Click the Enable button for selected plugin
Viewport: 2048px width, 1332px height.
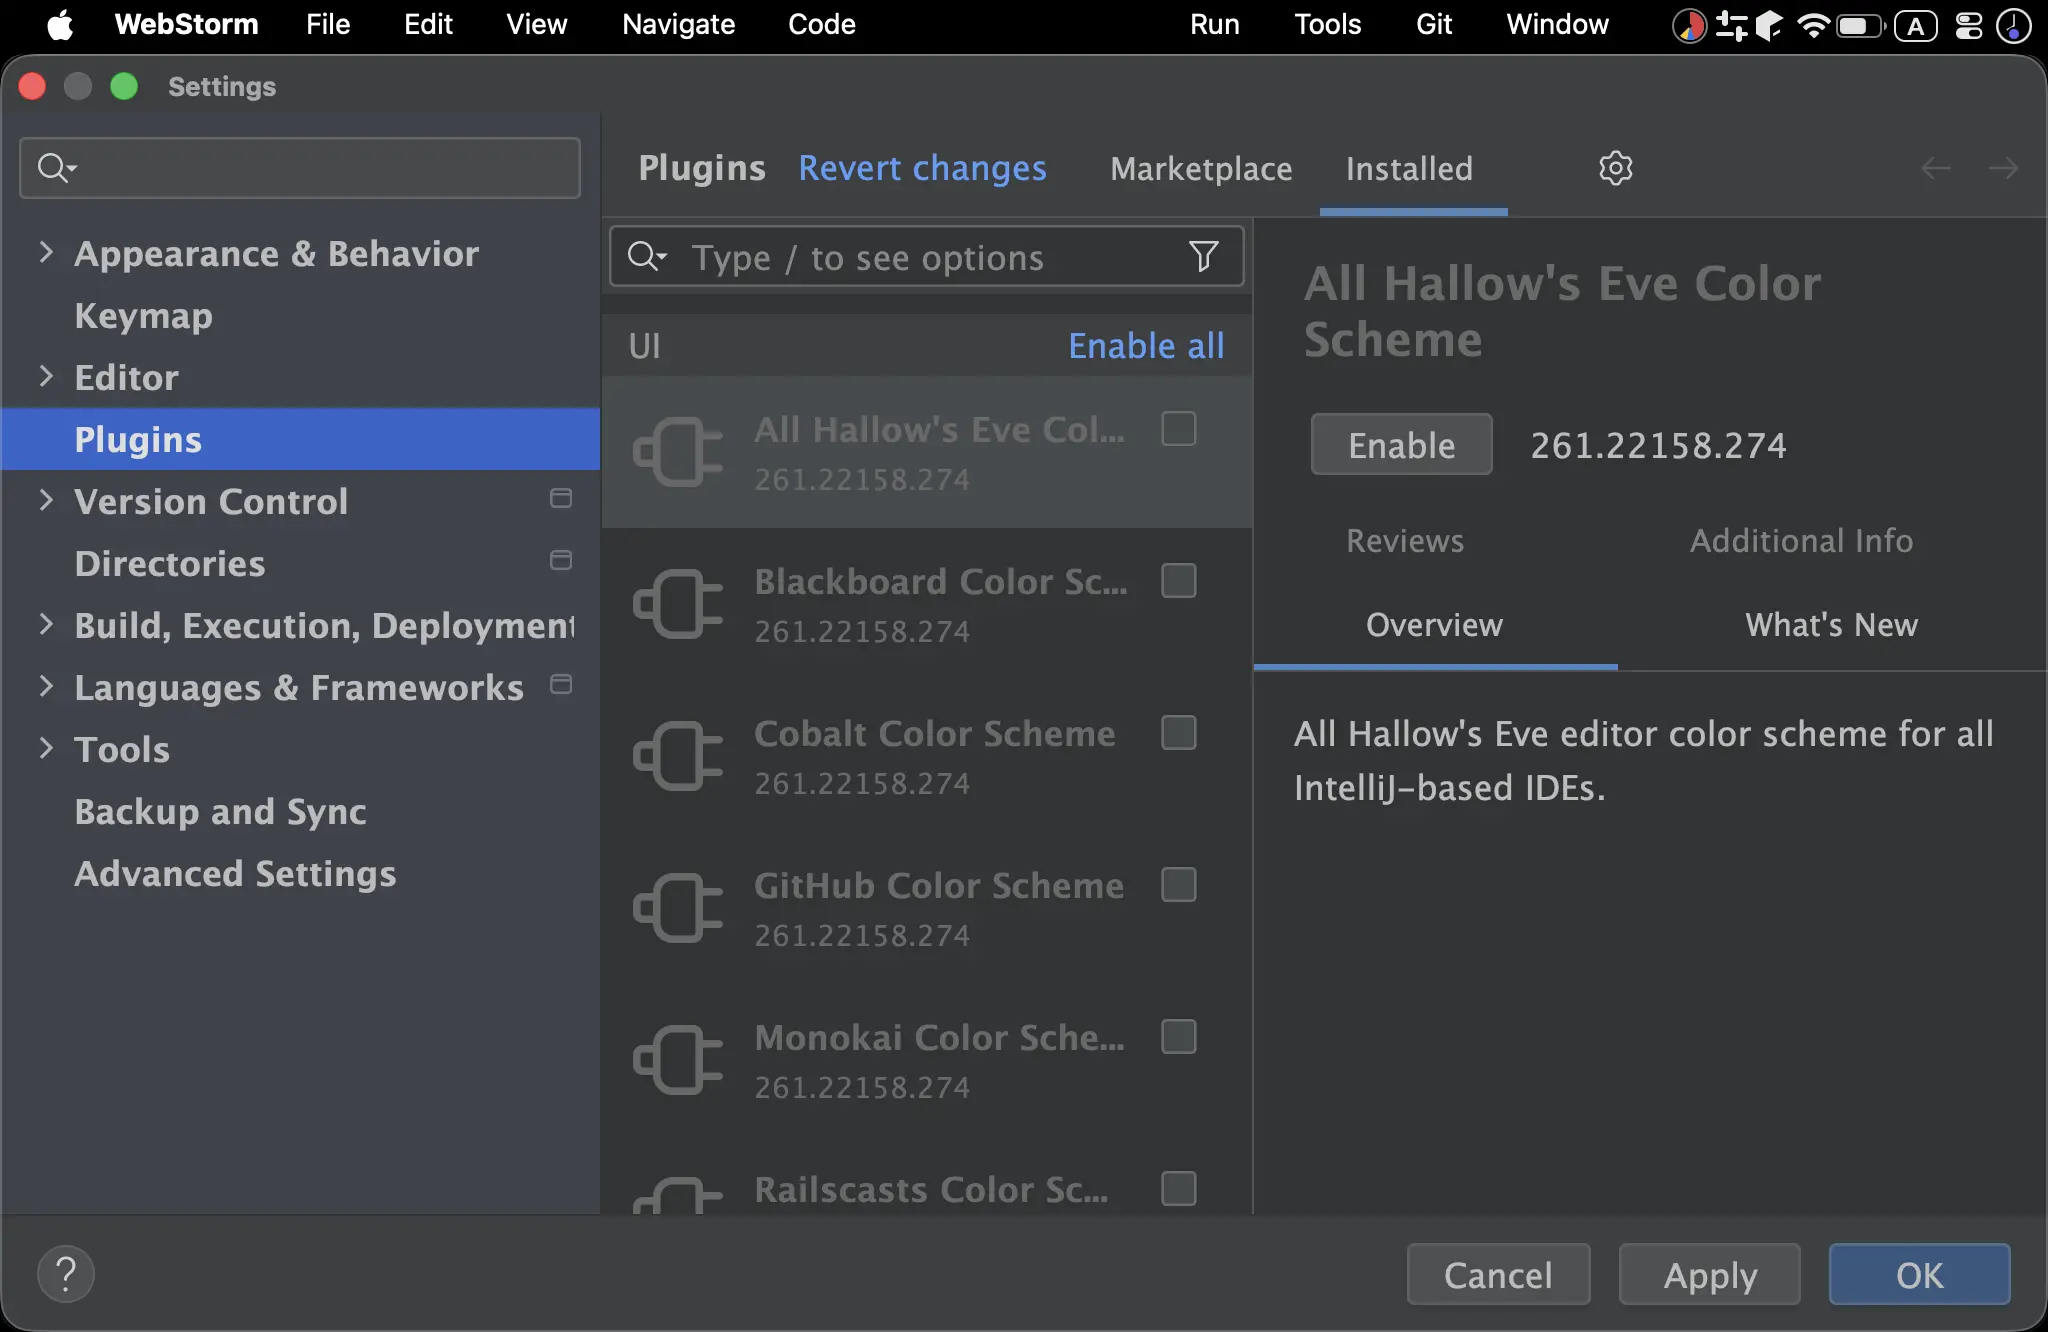(x=1401, y=444)
